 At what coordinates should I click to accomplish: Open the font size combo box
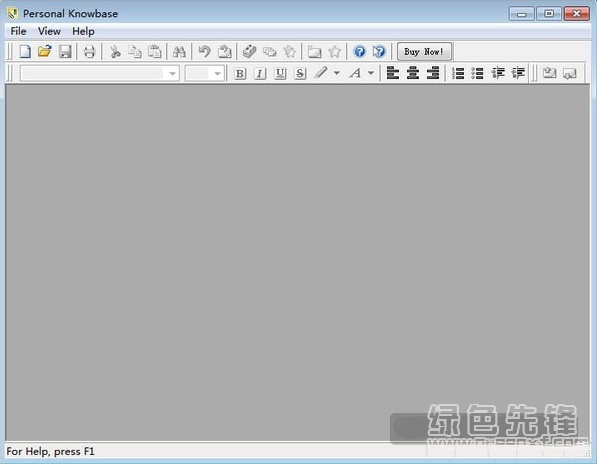[204, 73]
